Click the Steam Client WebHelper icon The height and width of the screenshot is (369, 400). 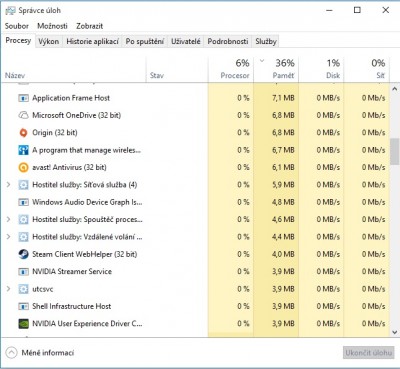(23, 254)
